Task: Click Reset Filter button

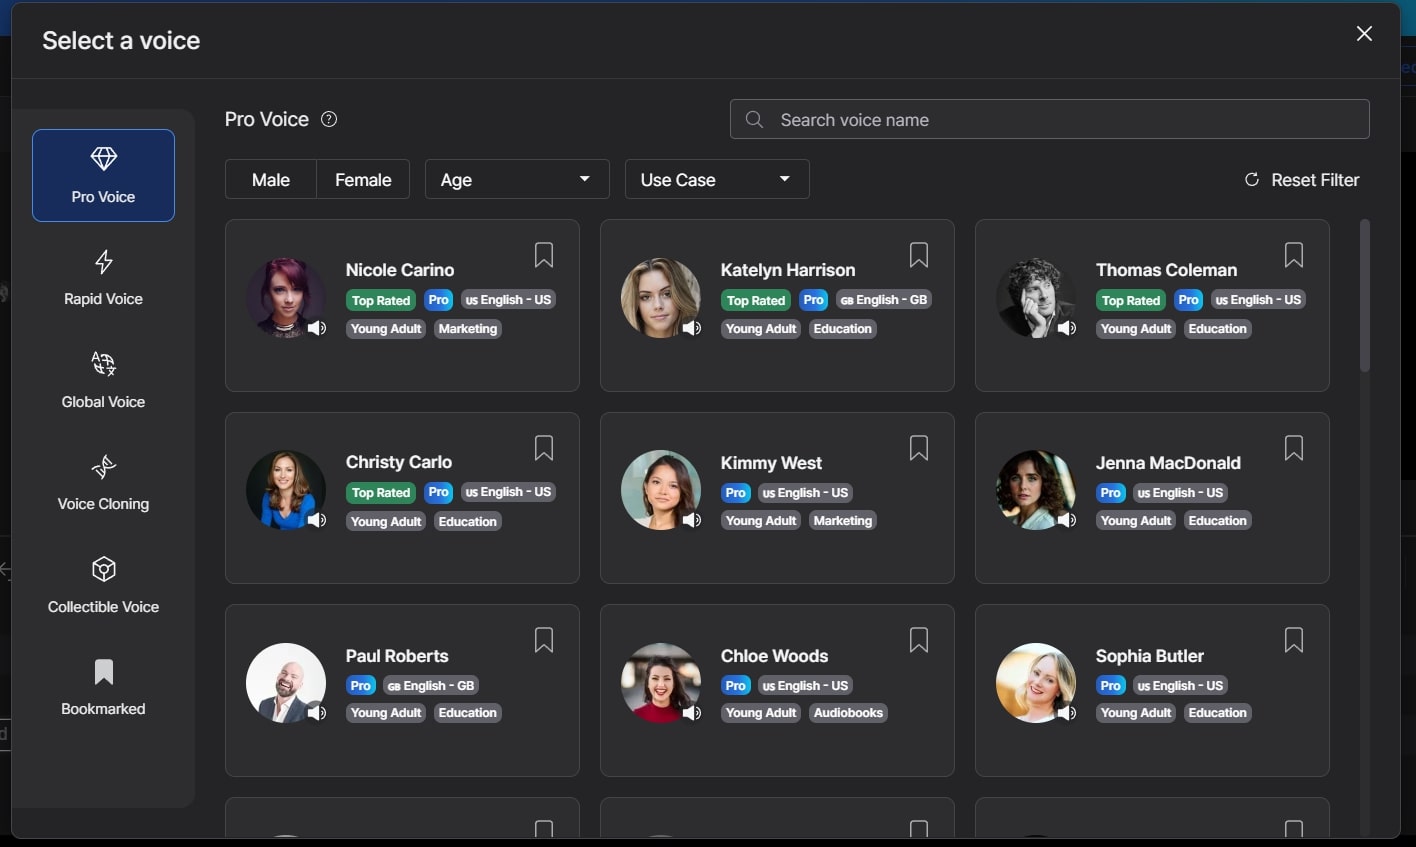Action: [x=1301, y=180]
